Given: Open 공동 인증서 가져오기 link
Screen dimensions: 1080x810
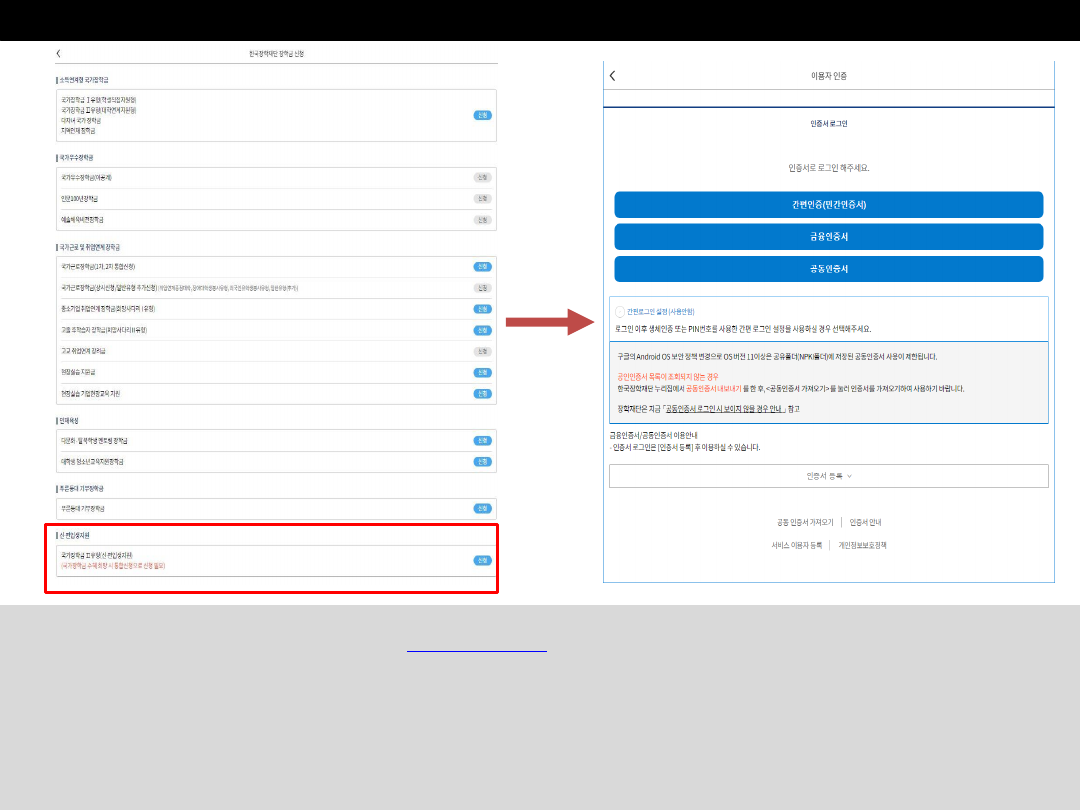Looking at the screenshot, I should point(805,522).
